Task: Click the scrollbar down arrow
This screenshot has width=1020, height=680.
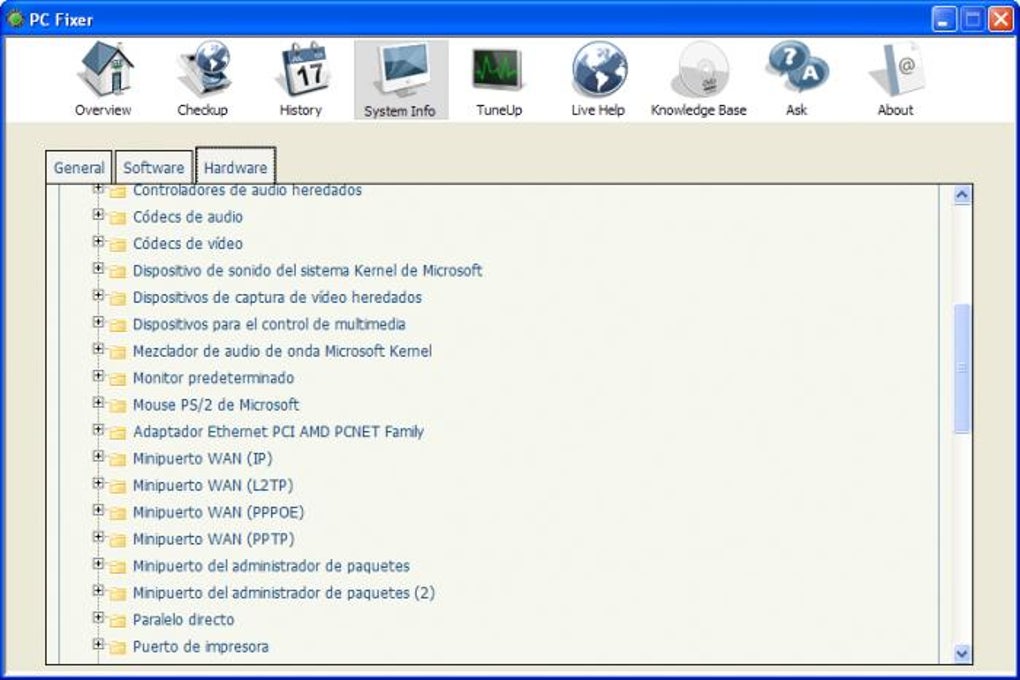Action: pyautogui.click(x=962, y=653)
